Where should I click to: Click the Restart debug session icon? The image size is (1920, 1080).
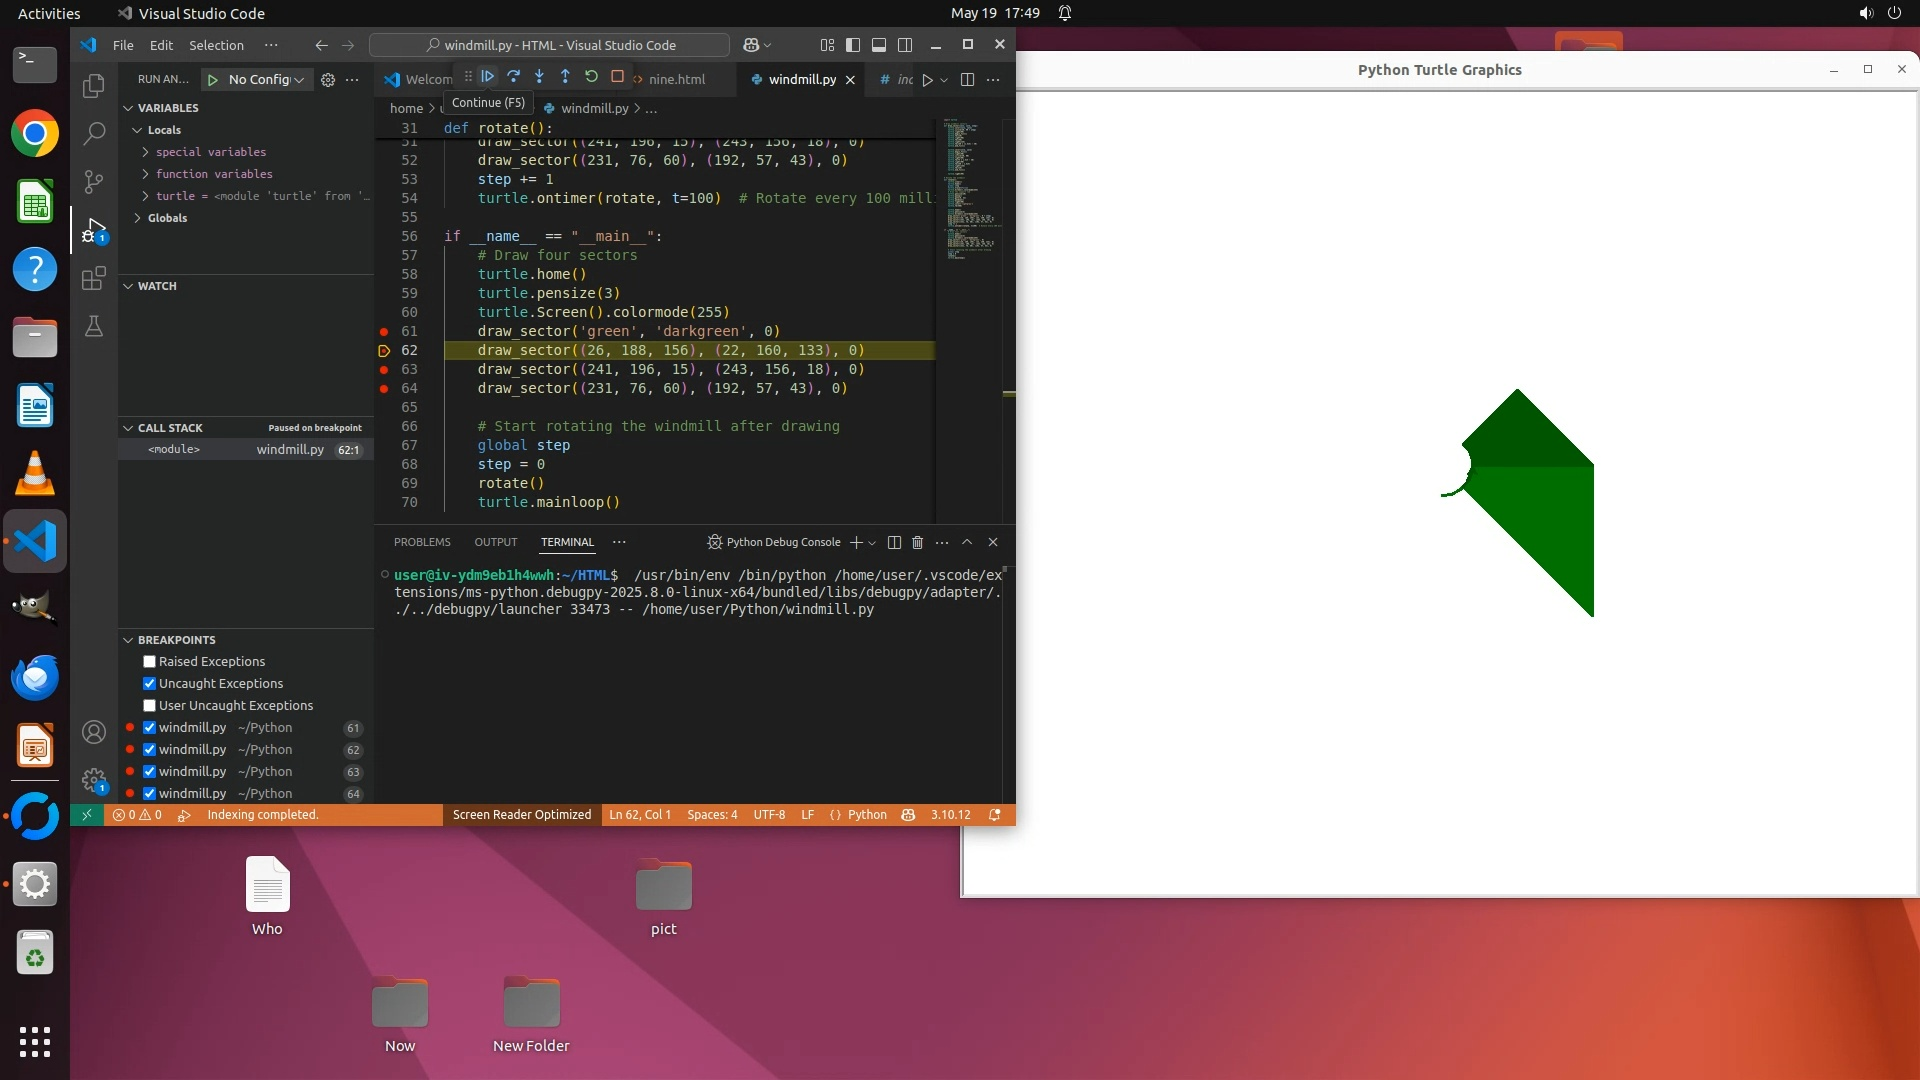591,77
